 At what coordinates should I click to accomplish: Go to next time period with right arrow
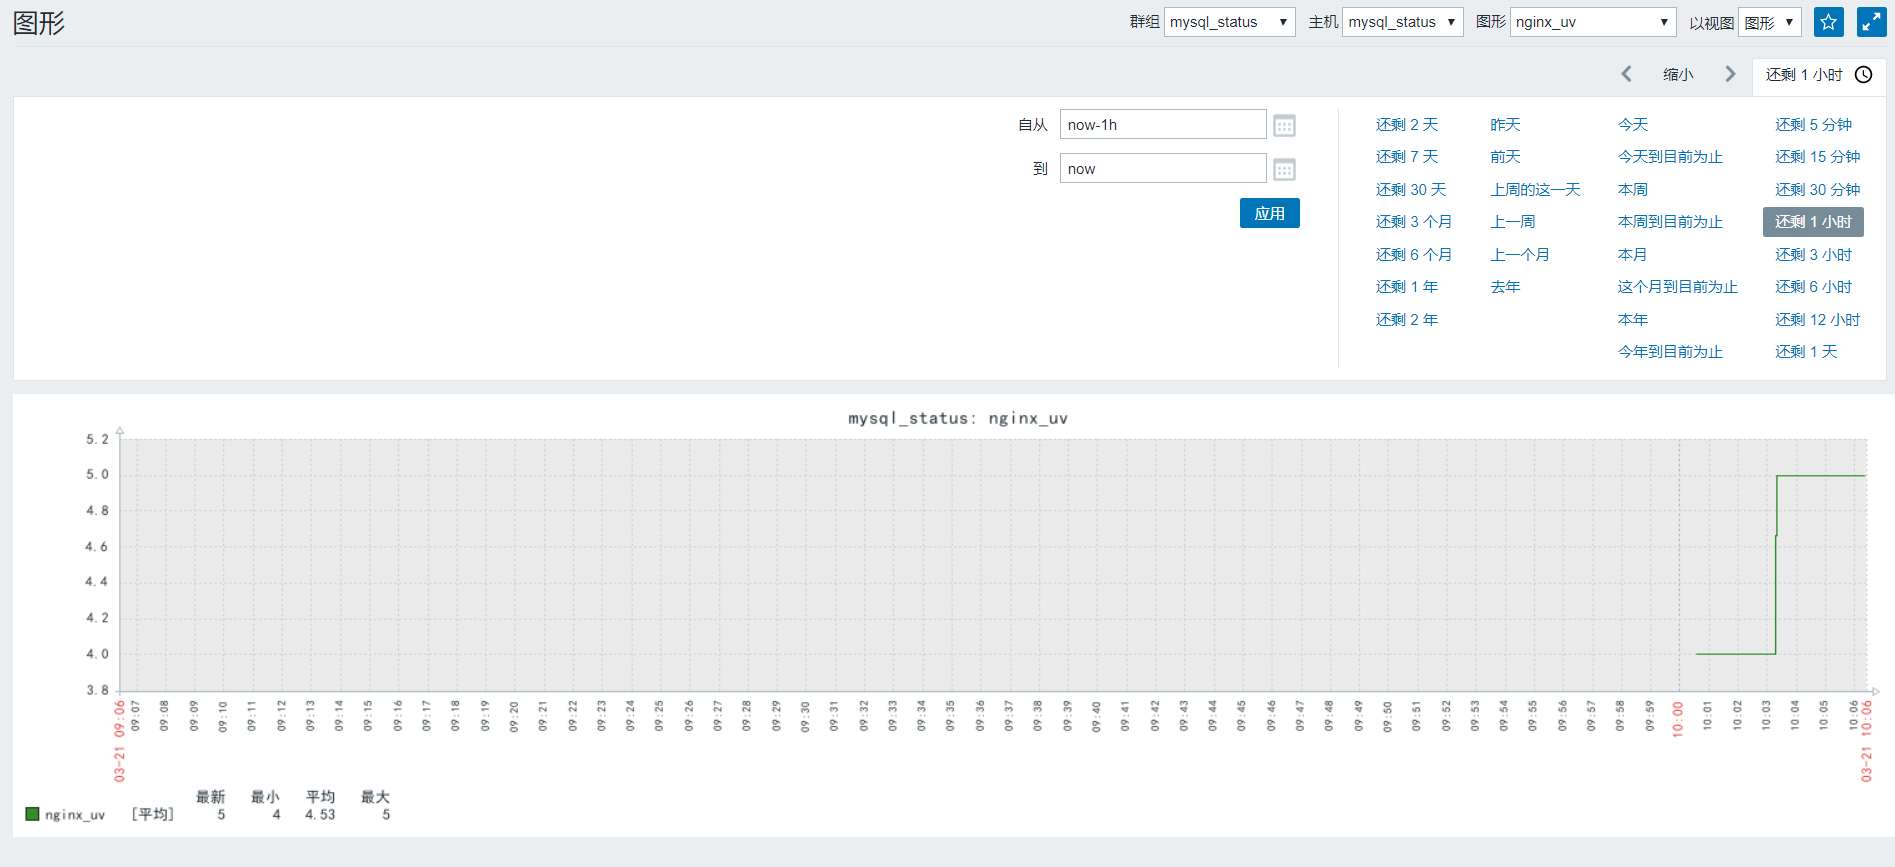[x=1730, y=74]
